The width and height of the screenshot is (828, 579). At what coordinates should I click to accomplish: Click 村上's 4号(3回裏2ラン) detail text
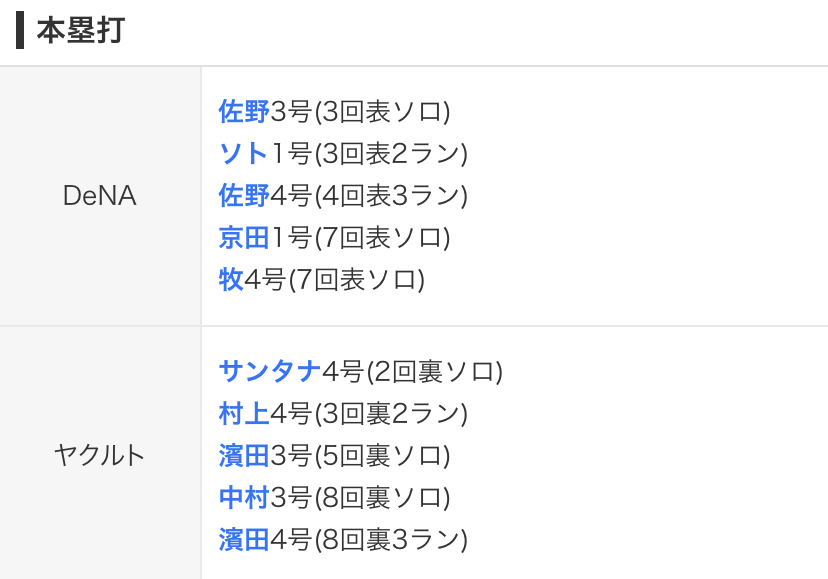click(370, 414)
